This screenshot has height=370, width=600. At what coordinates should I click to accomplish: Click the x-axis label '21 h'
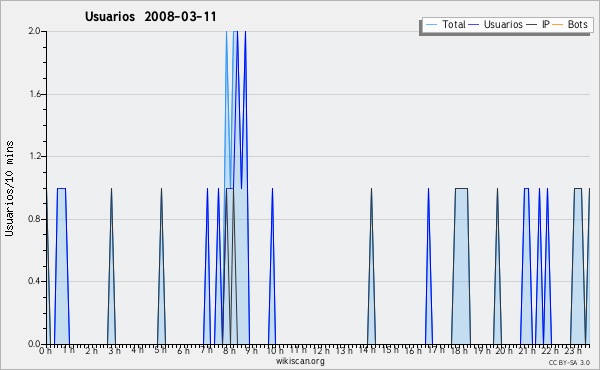click(x=528, y=351)
